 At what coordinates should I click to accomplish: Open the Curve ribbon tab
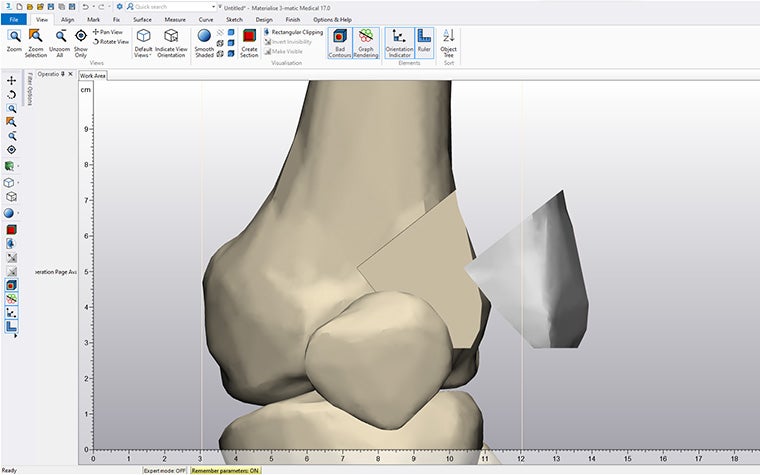[x=206, y=19]
